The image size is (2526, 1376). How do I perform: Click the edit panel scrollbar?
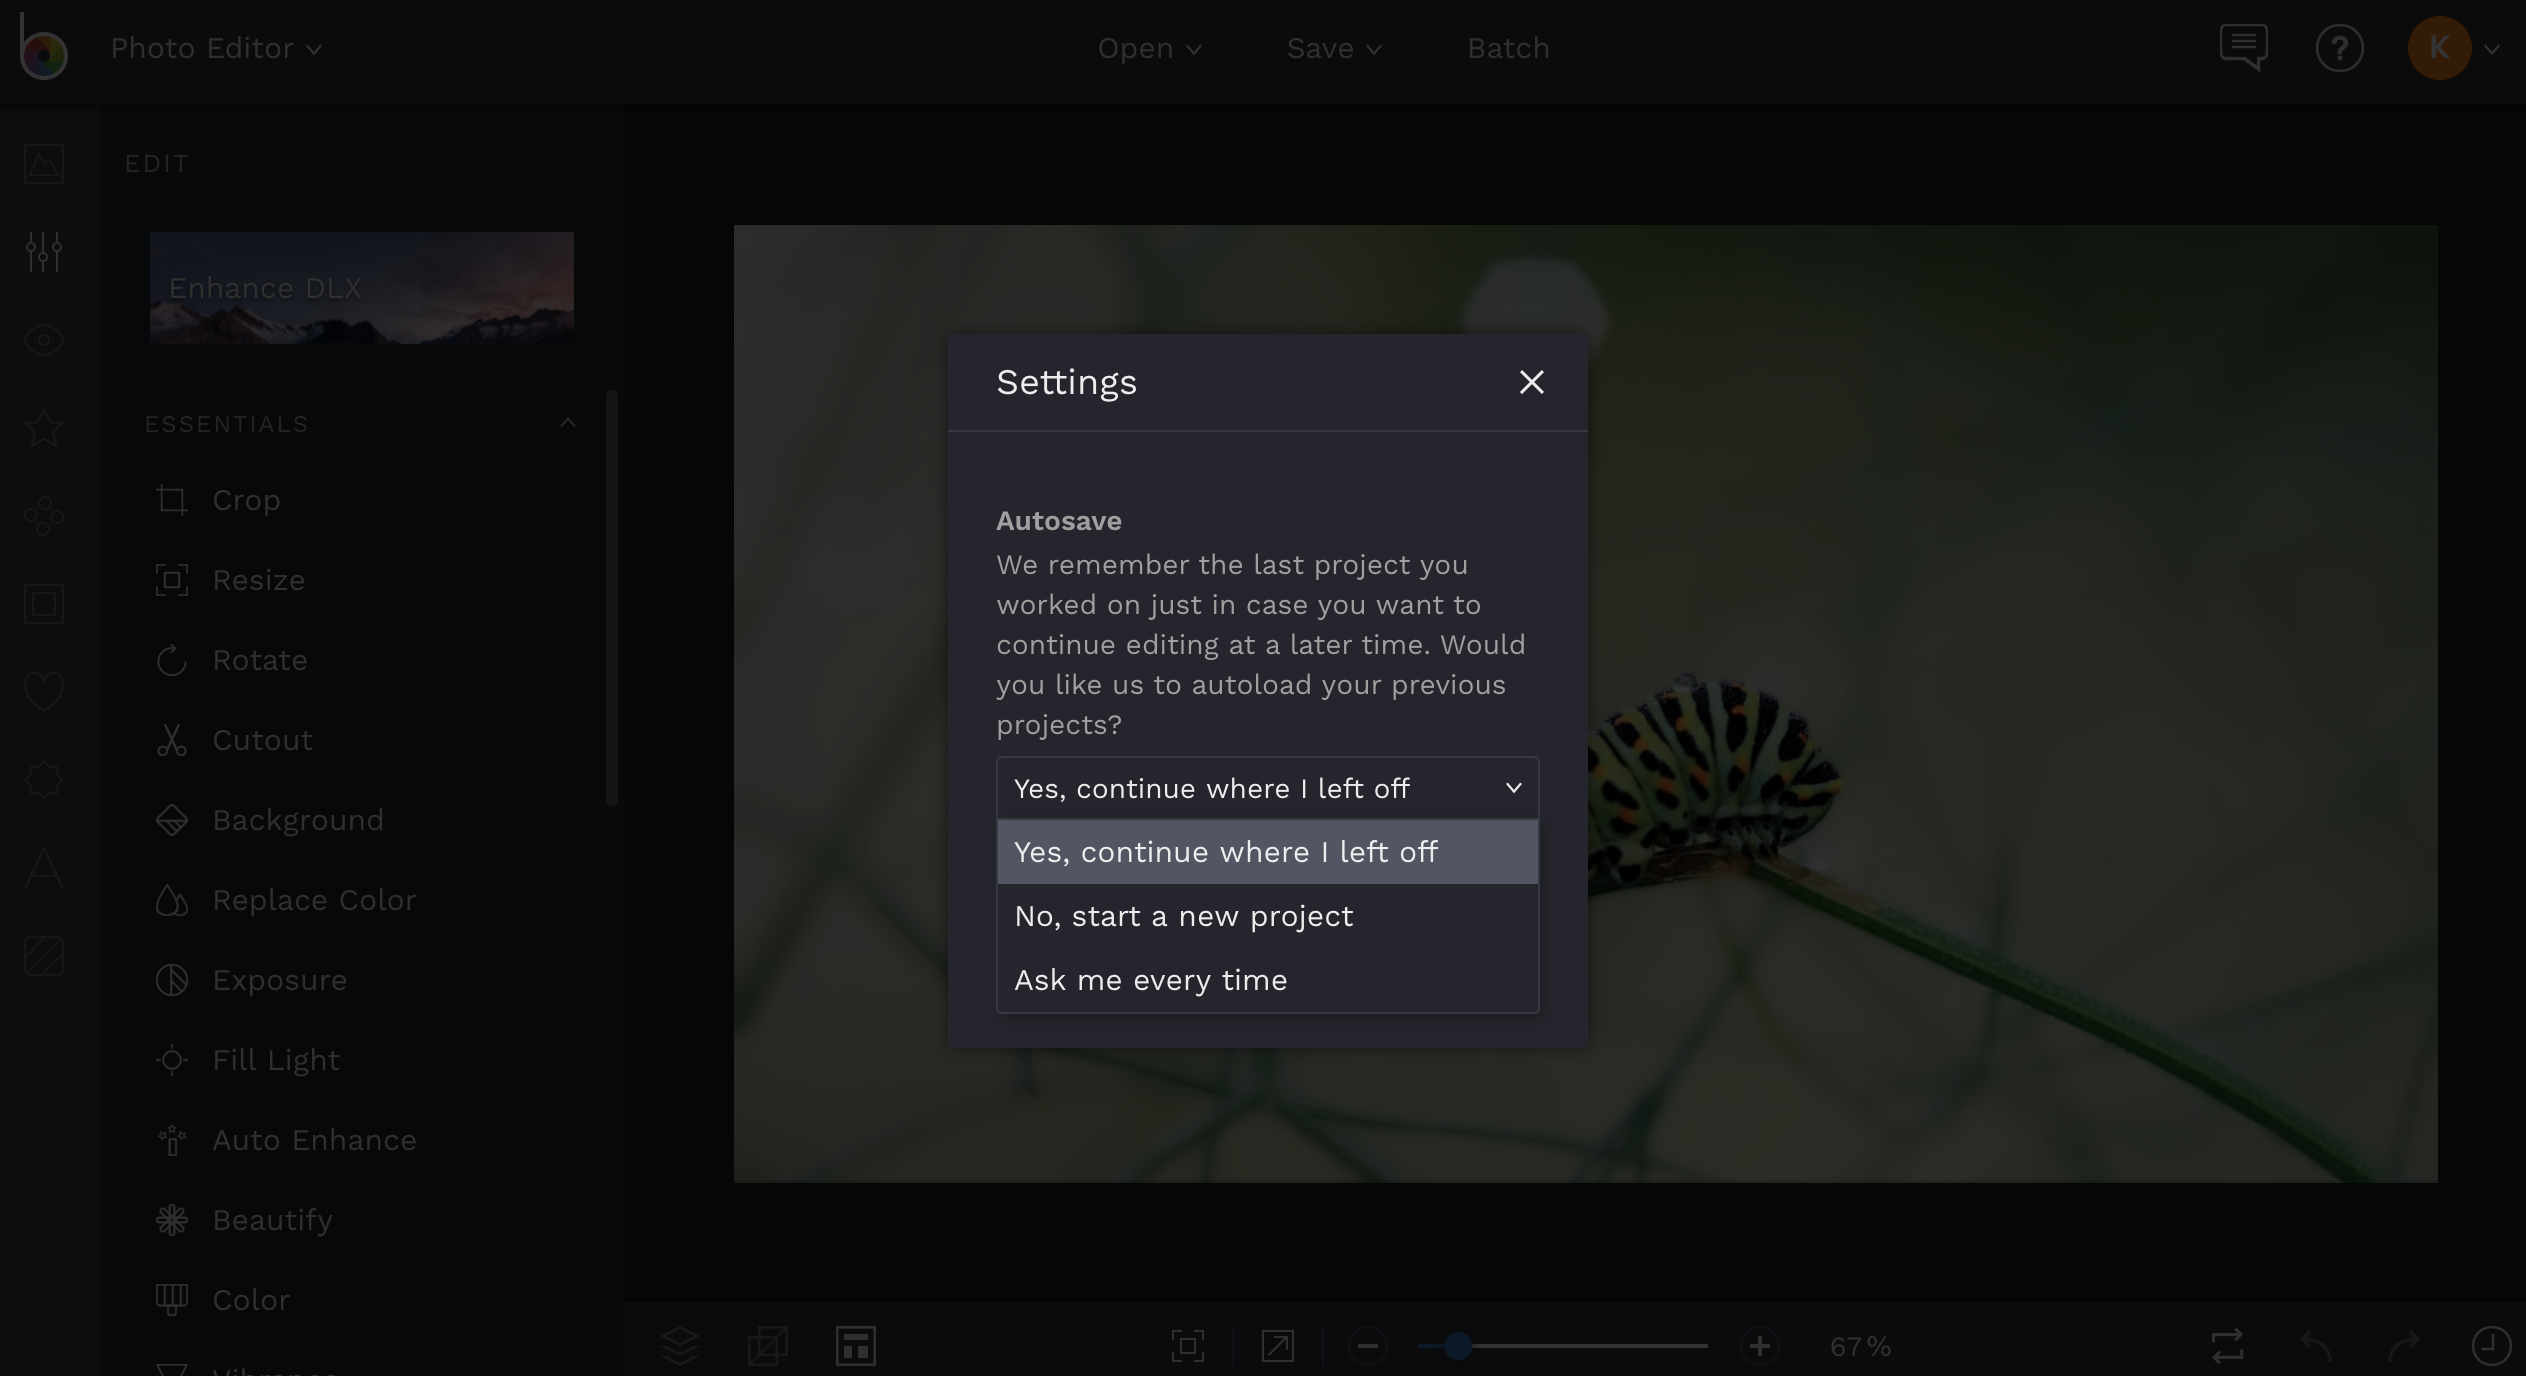[612, 598]
